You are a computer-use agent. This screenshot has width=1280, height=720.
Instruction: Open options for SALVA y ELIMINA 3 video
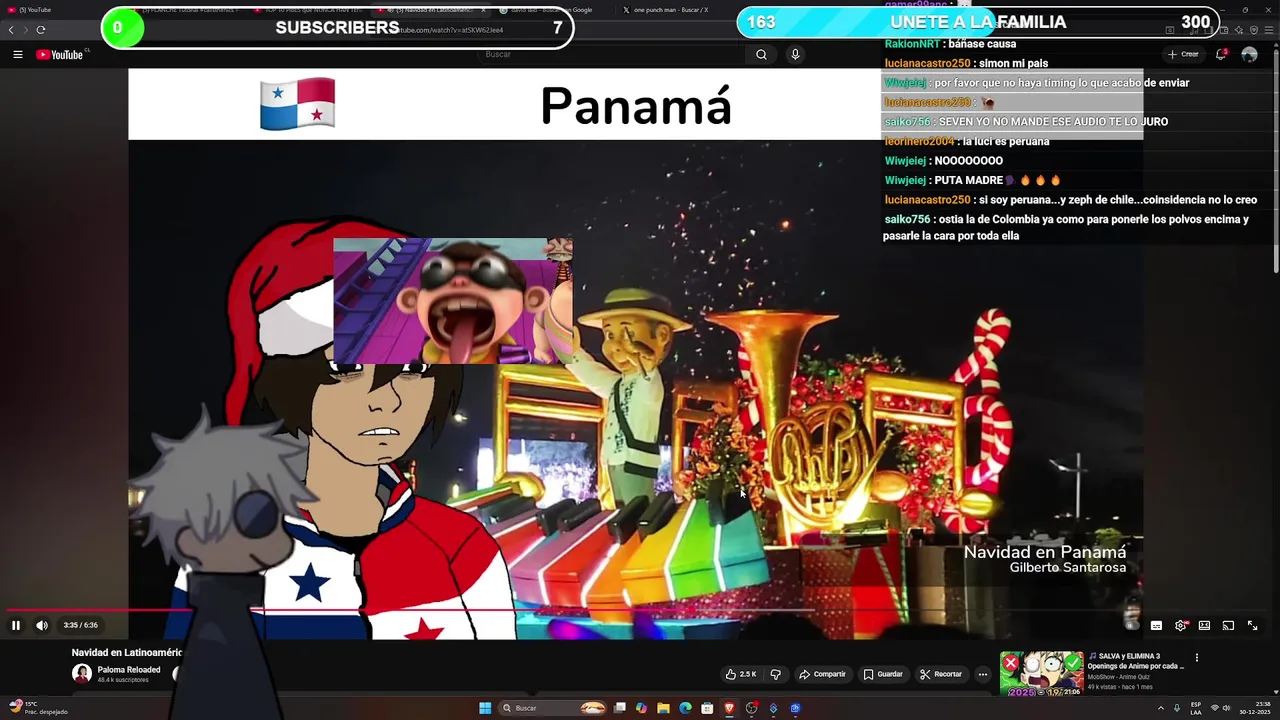pos(1196,658)
